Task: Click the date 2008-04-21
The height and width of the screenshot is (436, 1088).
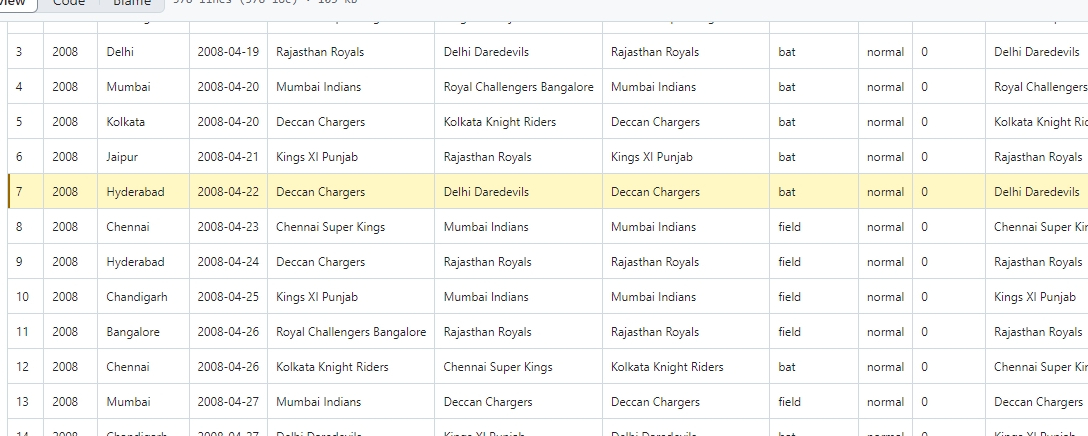Action: pyautogui.click(x=228, y=157)
